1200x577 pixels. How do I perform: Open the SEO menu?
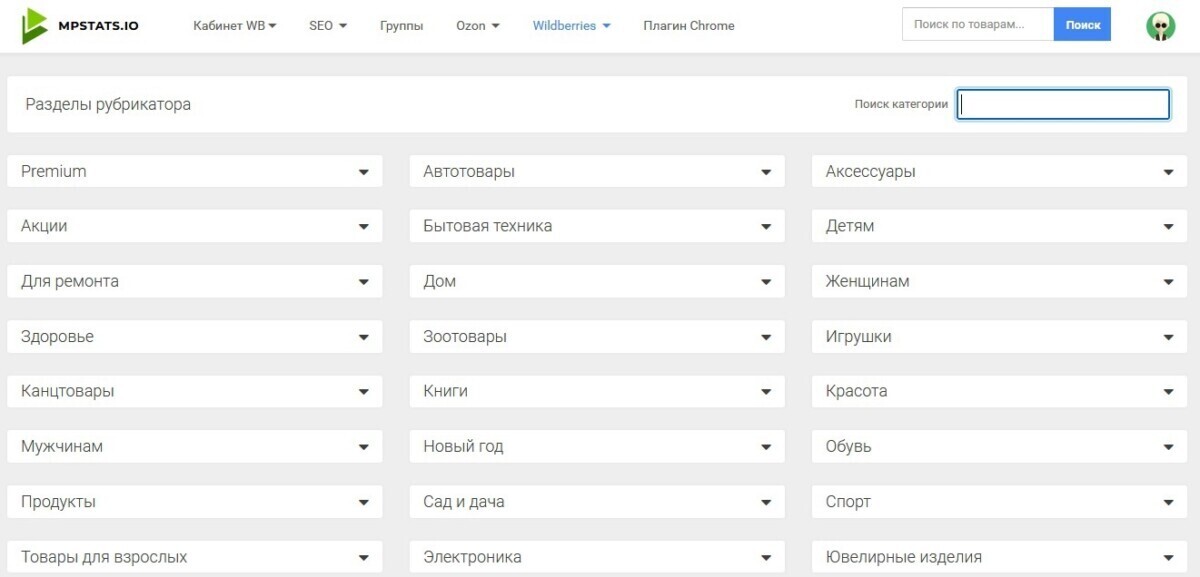click(x=327, y=26)
